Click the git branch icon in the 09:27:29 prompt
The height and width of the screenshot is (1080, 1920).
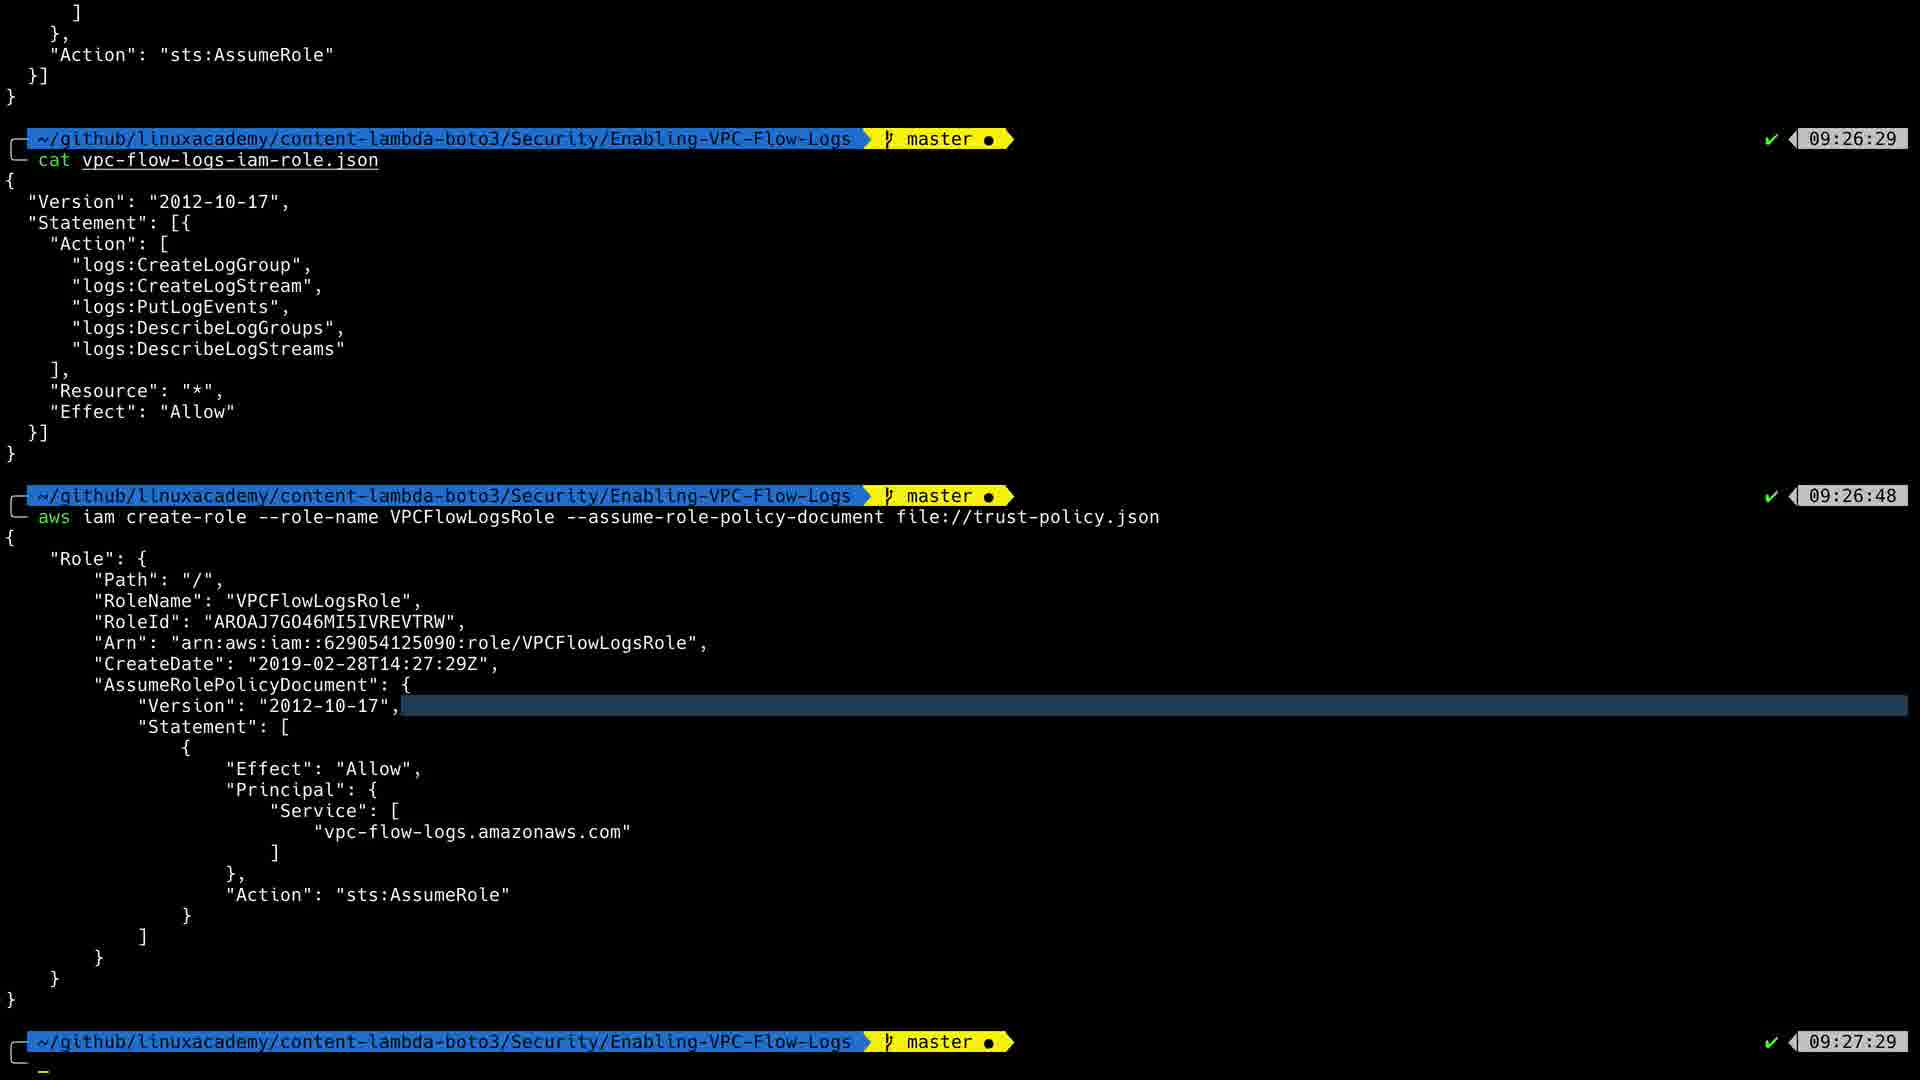[888, 1042]
